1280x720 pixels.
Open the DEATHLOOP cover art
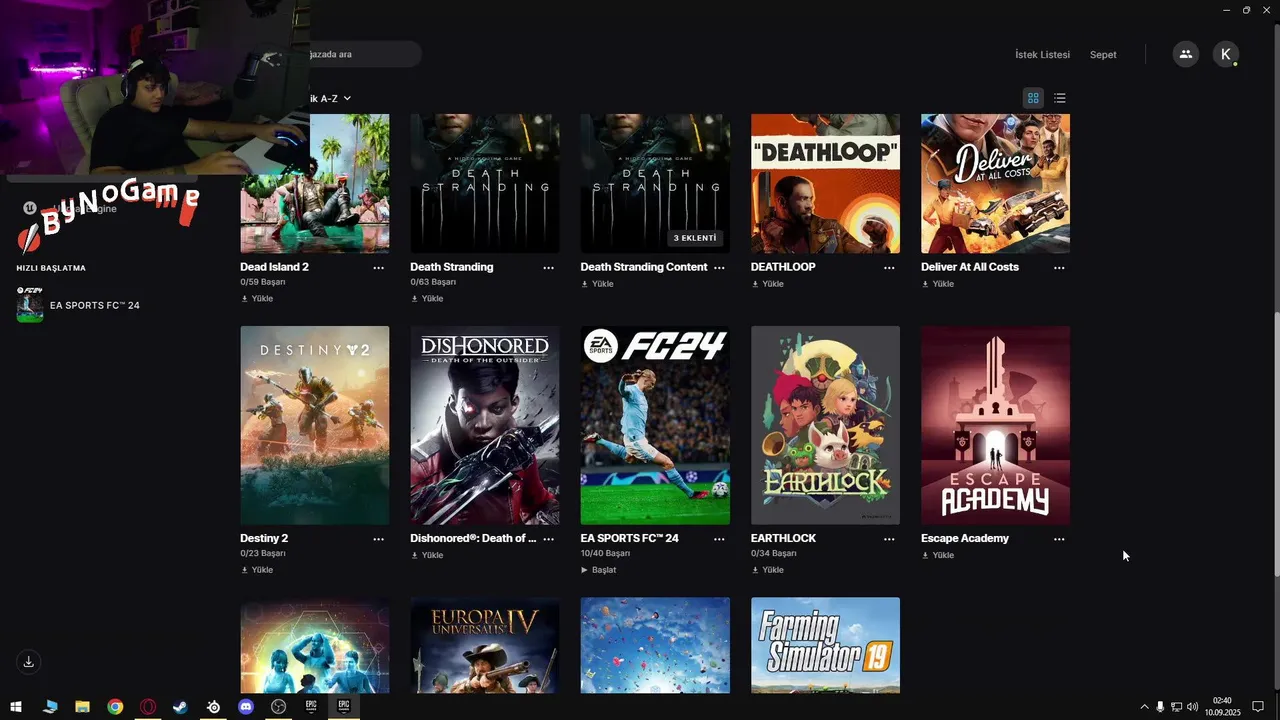(x=825, y=183)
